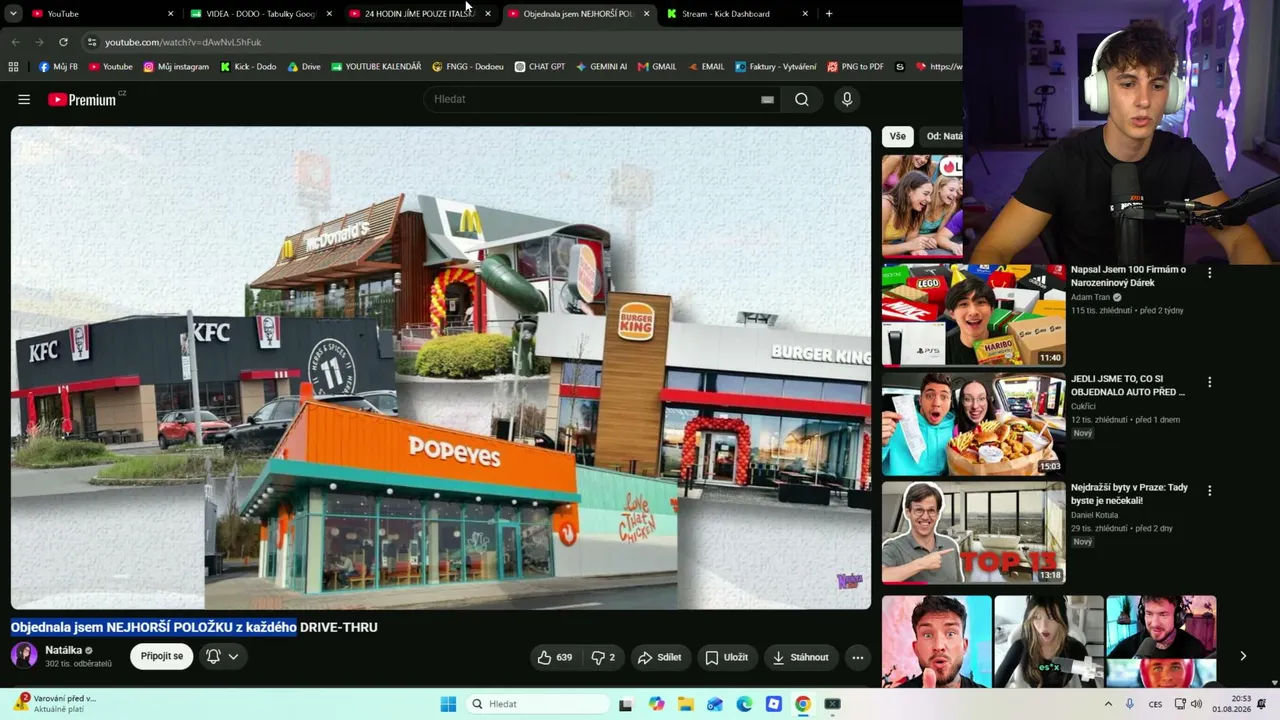This screenshot has width=1280, height=720.
Task: Open the Můj FB bookmark
Action: tap(58, 67)
